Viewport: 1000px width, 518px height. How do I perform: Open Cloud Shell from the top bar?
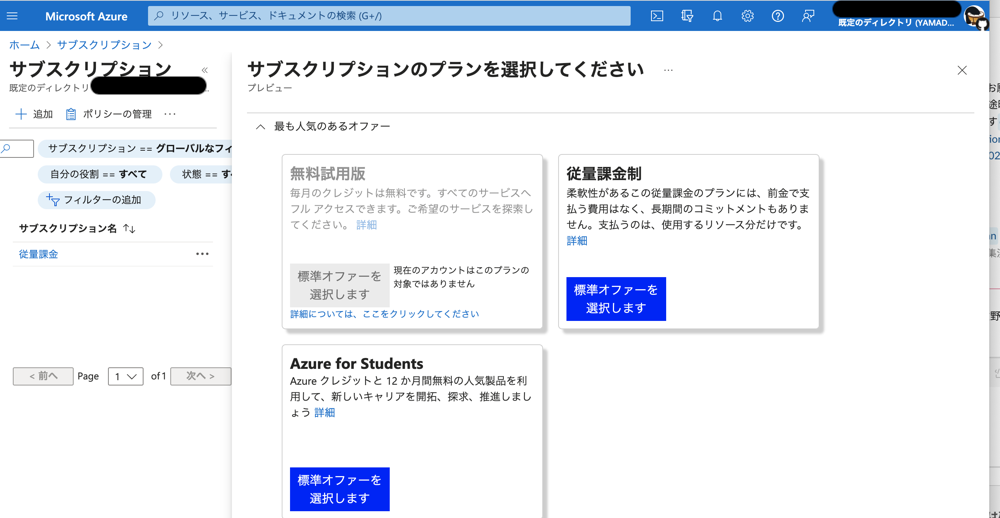tap(656, 16)
